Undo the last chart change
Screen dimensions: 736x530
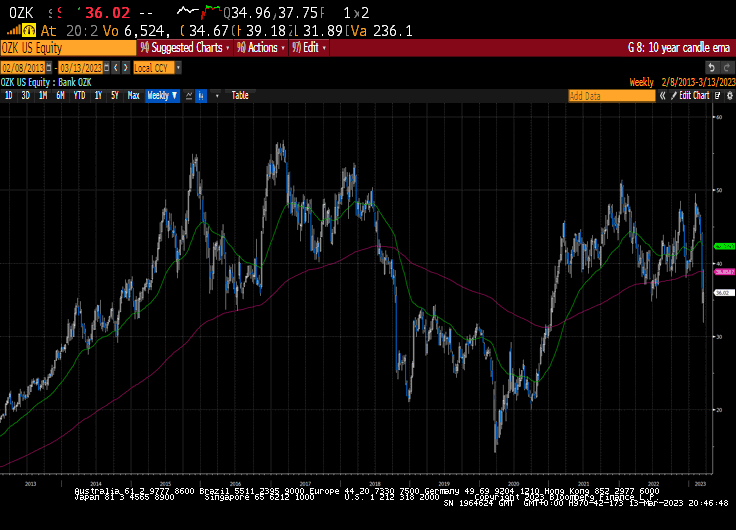point(712,68)
